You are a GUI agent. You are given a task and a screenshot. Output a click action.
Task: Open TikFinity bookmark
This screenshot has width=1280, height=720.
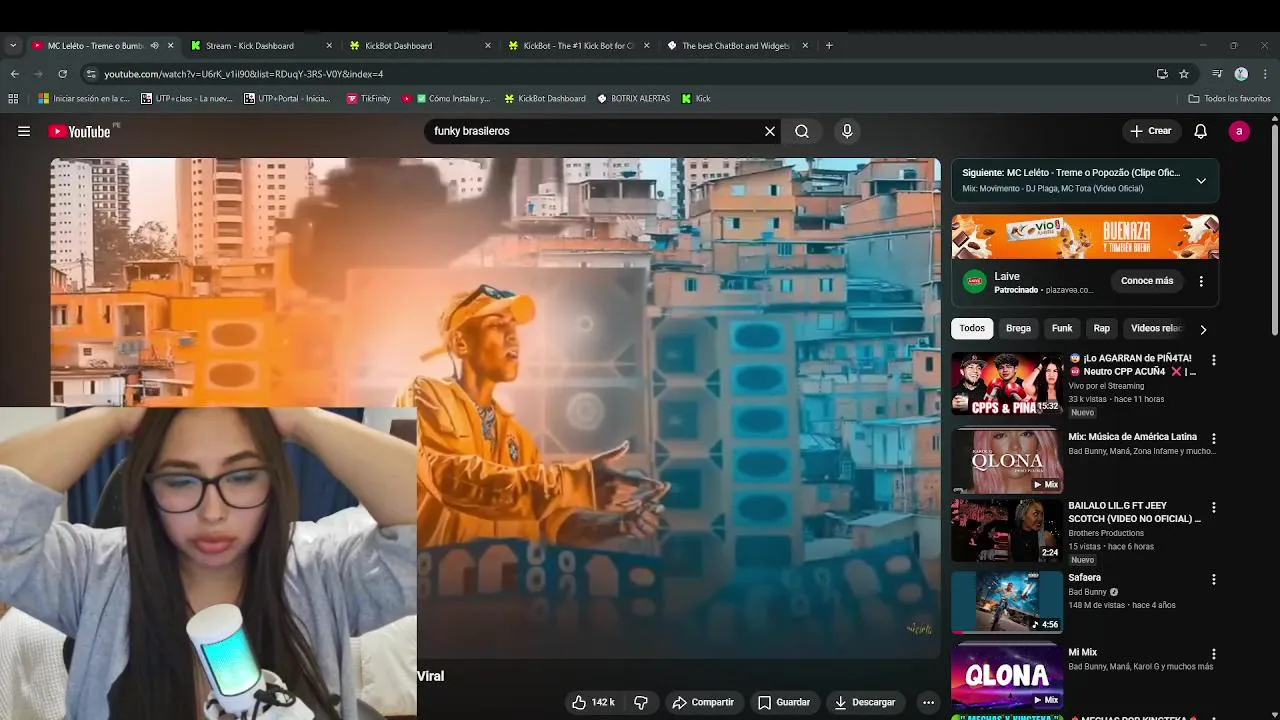click(x=368, y=98)
